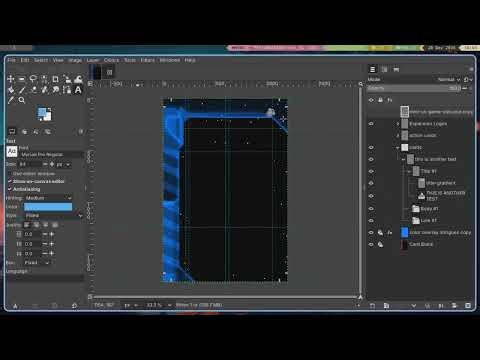
Task: Toggle the Quick Mask button
Action: [x=90, y=296]
